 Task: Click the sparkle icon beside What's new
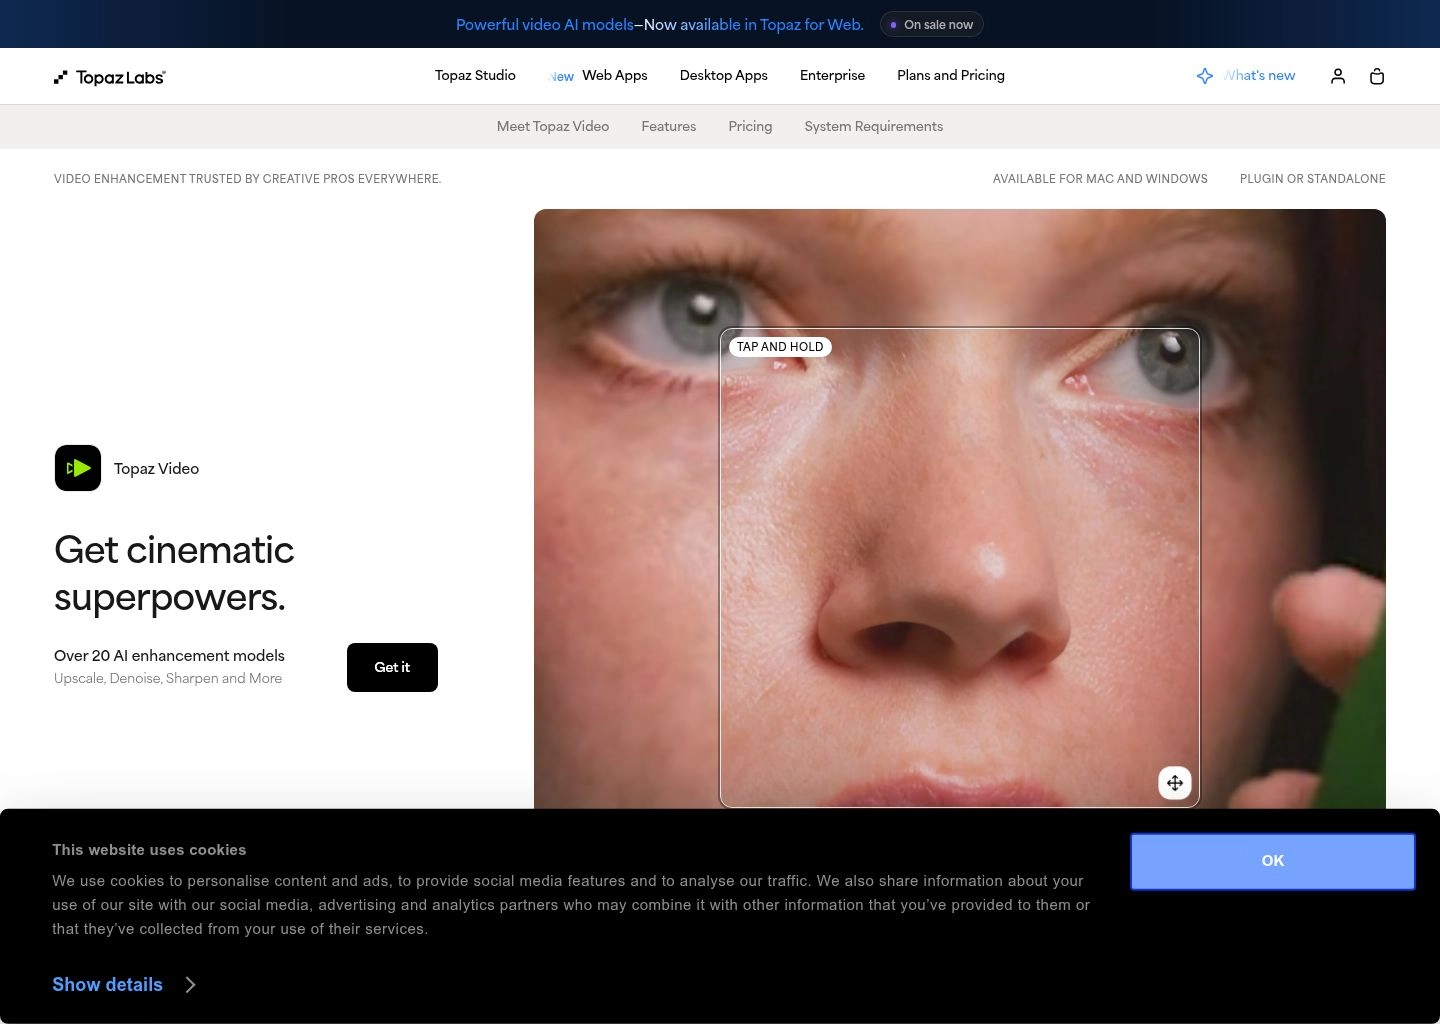pos(1205,76)
